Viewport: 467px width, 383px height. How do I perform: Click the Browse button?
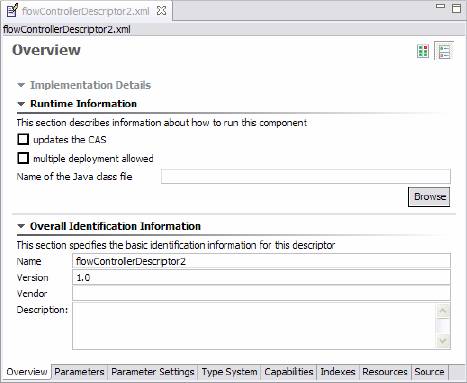point(429,197)
